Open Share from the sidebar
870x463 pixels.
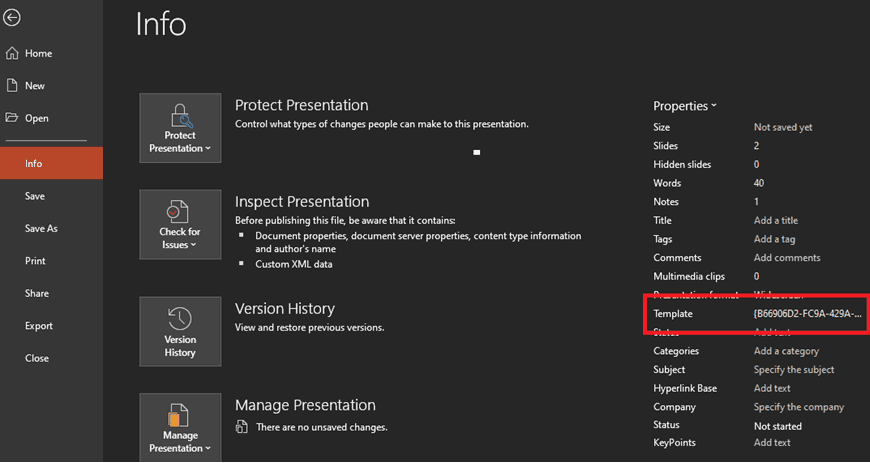[x=36, y=293]
